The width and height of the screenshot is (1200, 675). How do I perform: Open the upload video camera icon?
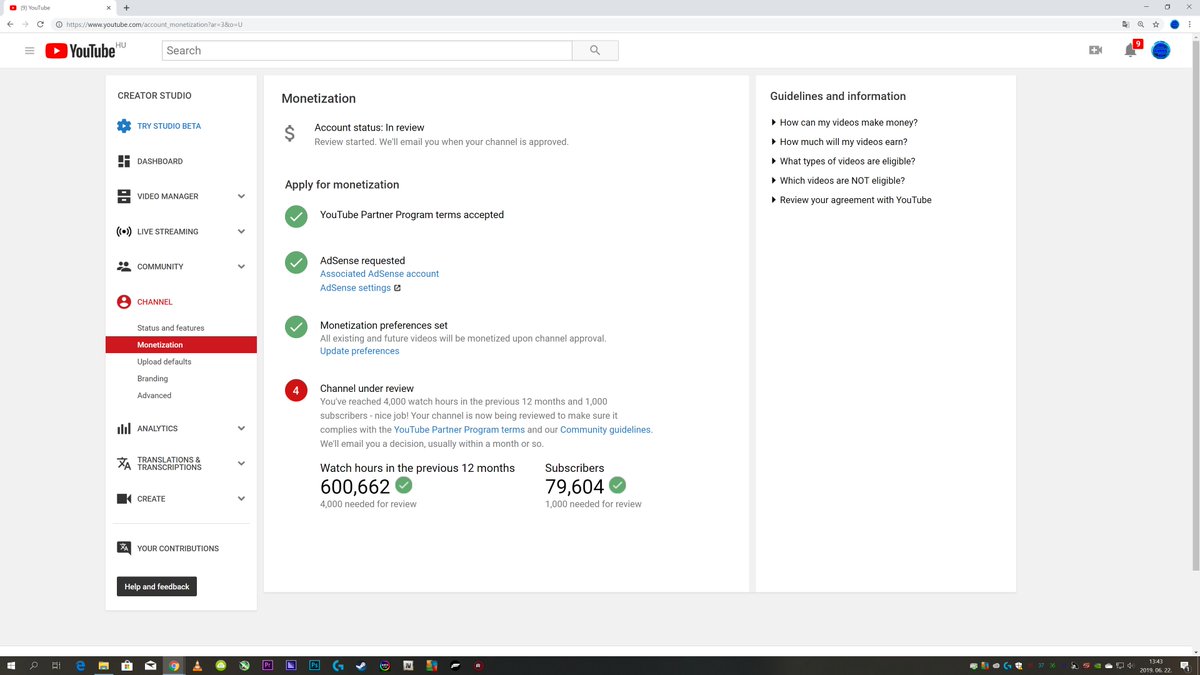tap(1095, 50)
